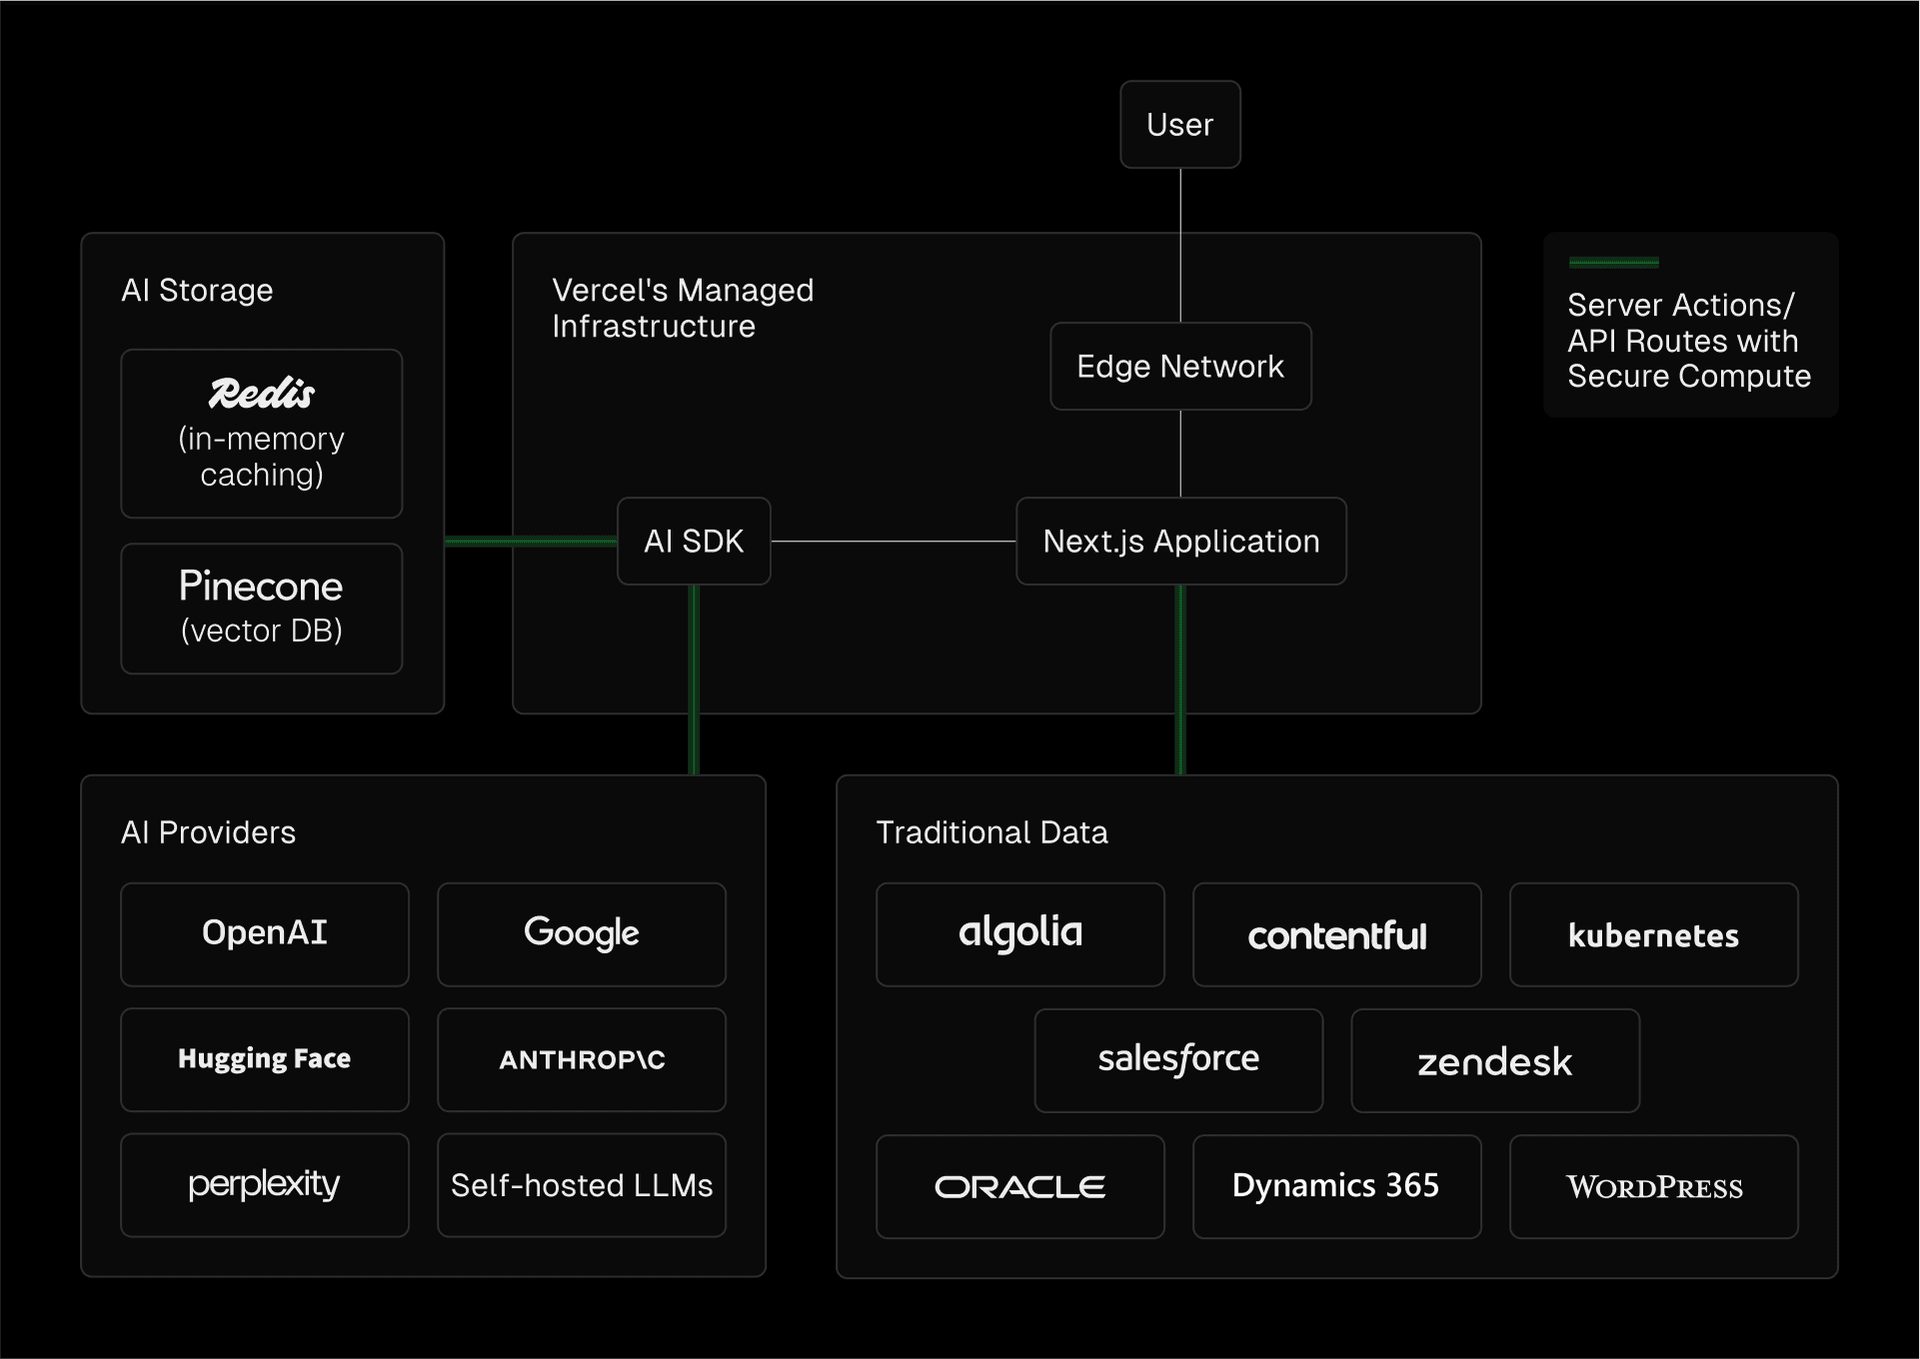Screen dimensions: 1920x1359
Task: Choose the kubernetes card
Action: [x=1654, y=934]
